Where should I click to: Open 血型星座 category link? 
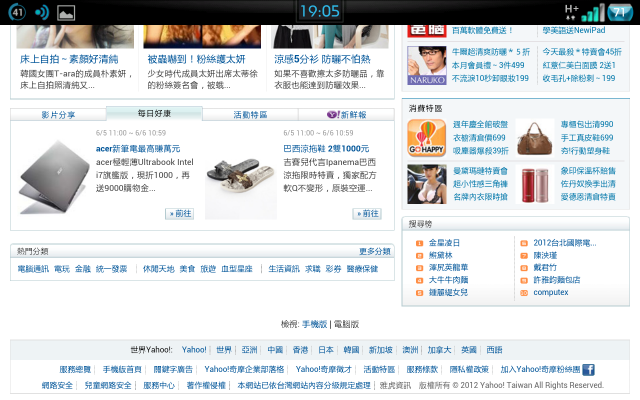tap(237, 269)
